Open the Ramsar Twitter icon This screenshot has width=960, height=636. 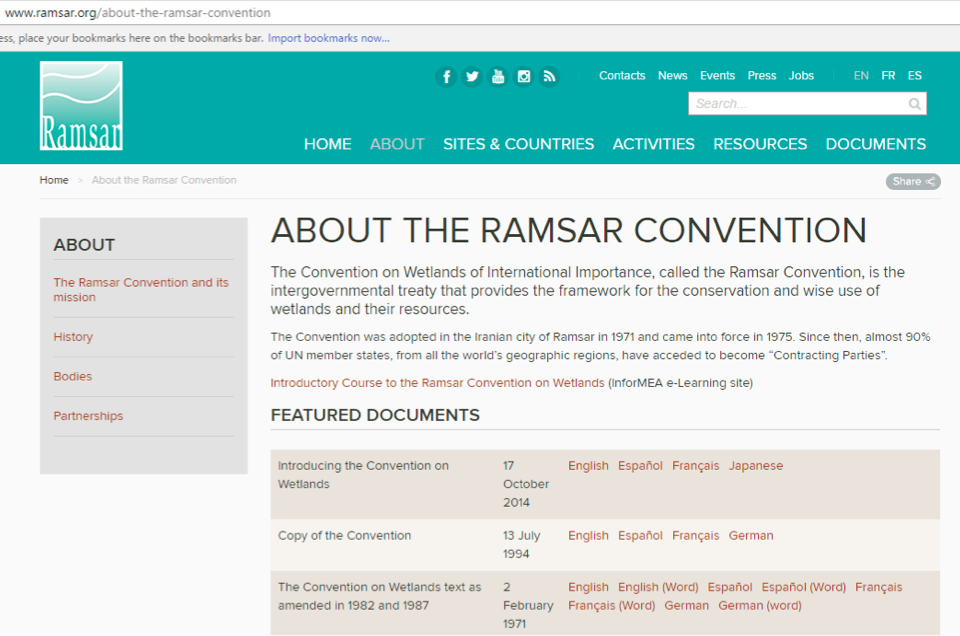coord(472,77)
